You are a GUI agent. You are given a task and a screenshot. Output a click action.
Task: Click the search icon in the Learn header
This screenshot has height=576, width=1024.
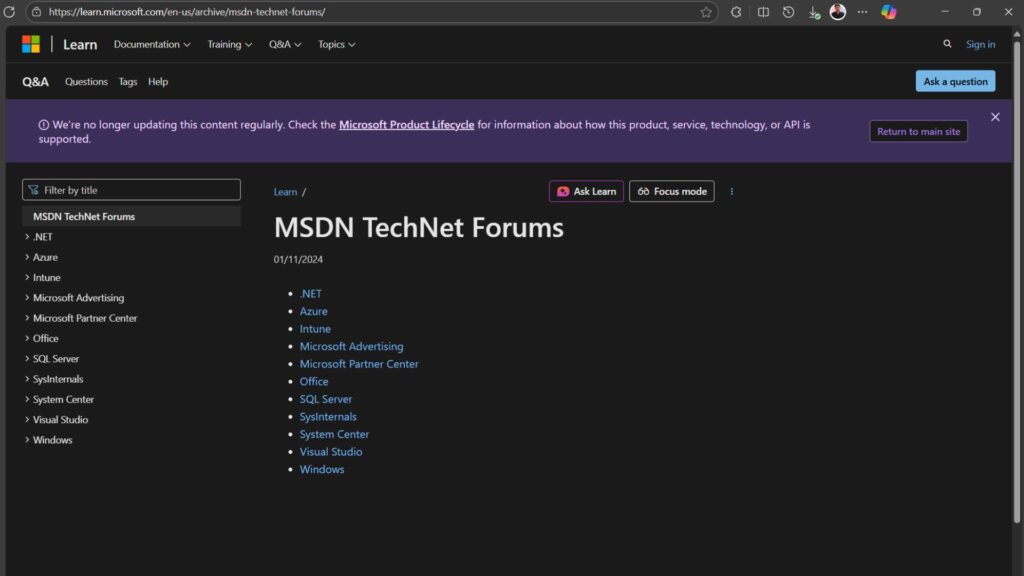(x=946, y=44)
